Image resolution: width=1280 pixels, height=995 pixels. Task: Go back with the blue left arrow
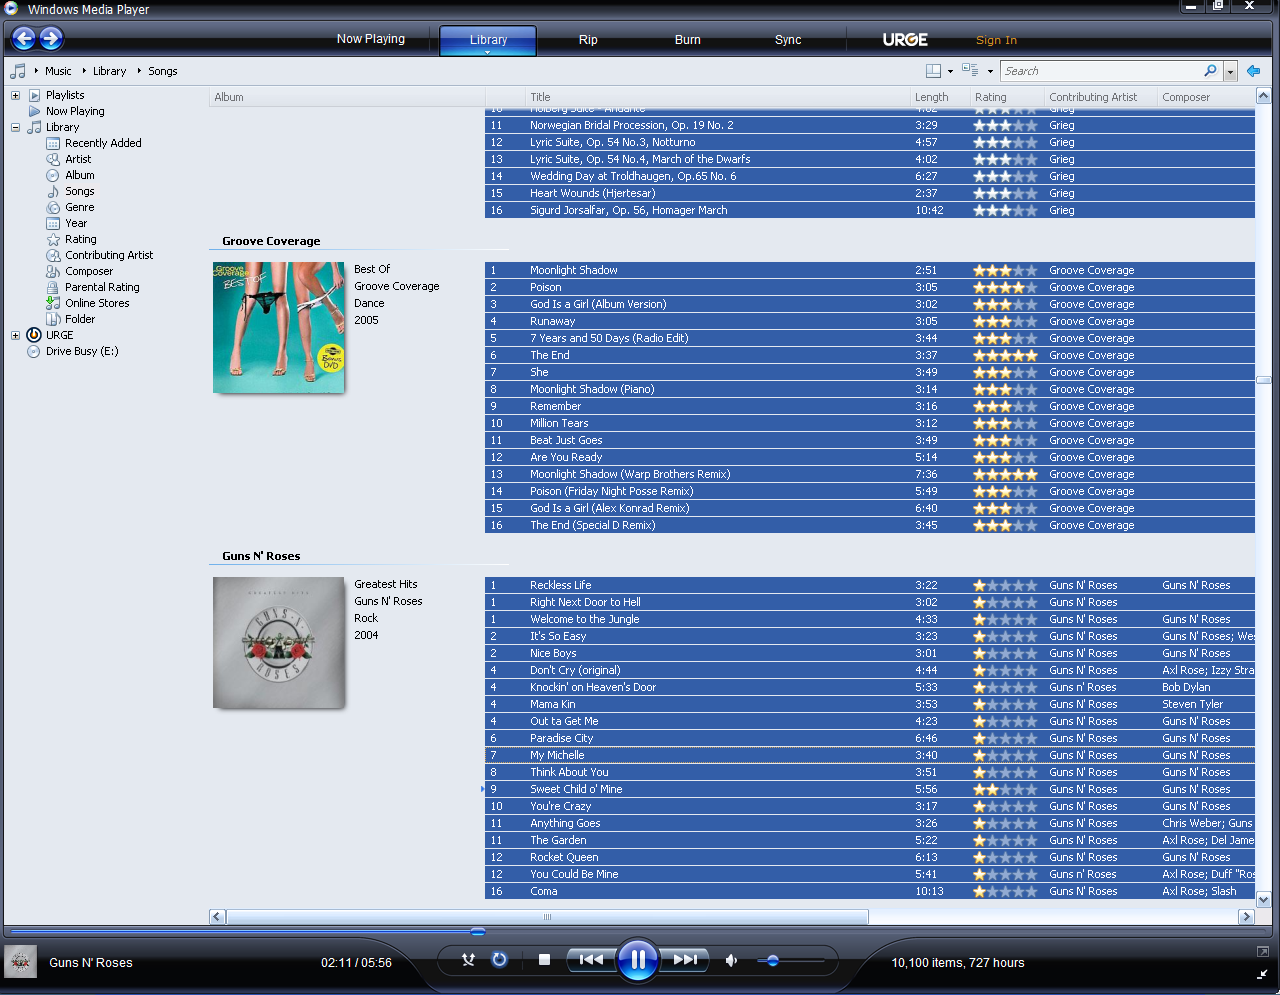tap(24, 39)
